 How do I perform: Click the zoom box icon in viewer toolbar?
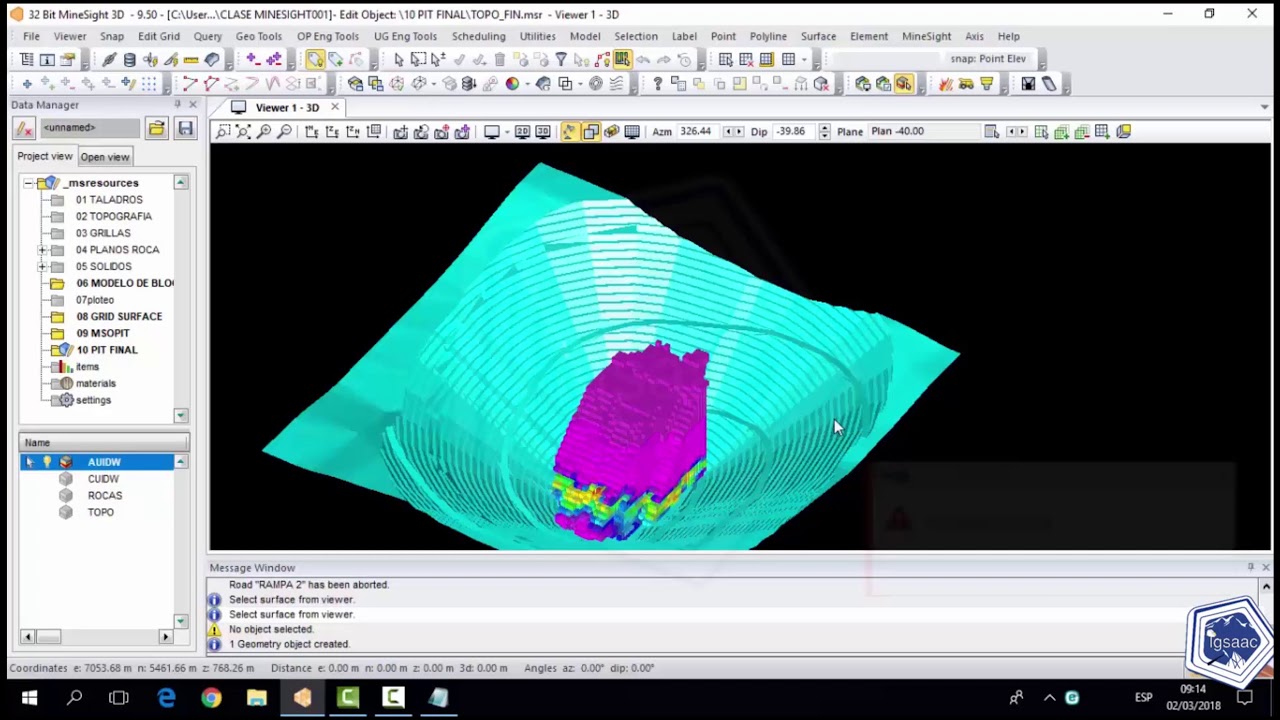pos(223,131)
